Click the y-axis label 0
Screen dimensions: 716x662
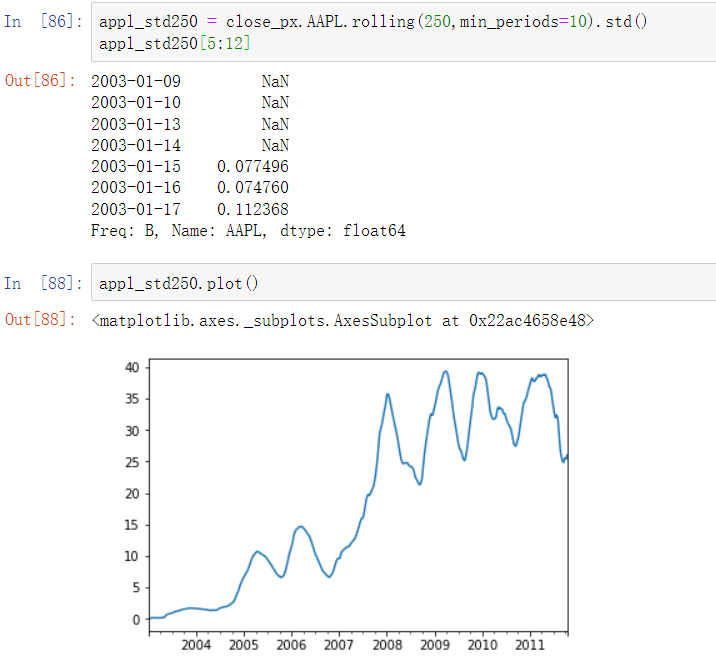(136, 620)
